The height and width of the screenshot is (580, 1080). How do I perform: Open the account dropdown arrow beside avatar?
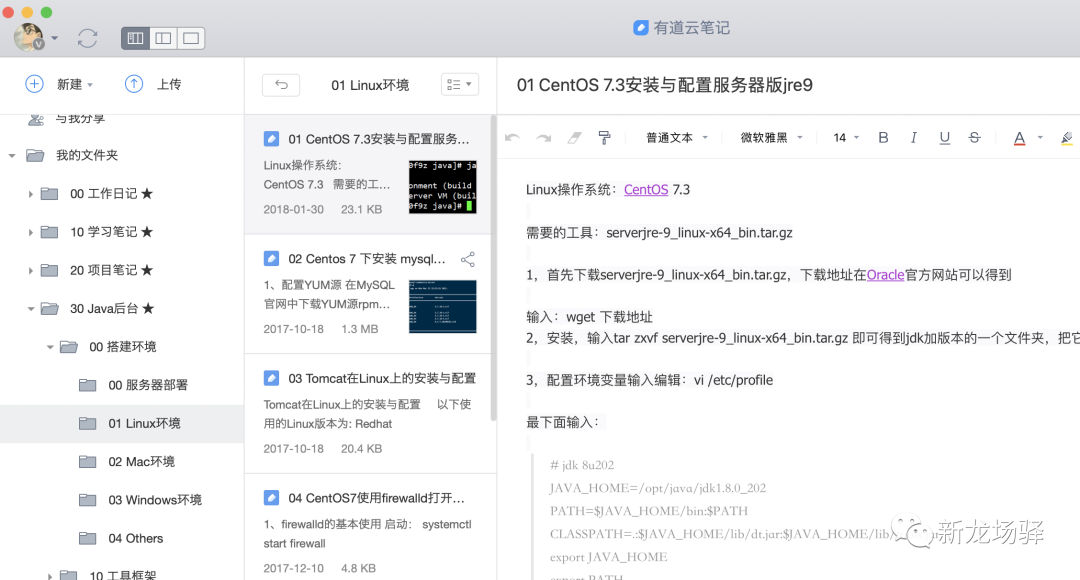(x=54, y=39)
